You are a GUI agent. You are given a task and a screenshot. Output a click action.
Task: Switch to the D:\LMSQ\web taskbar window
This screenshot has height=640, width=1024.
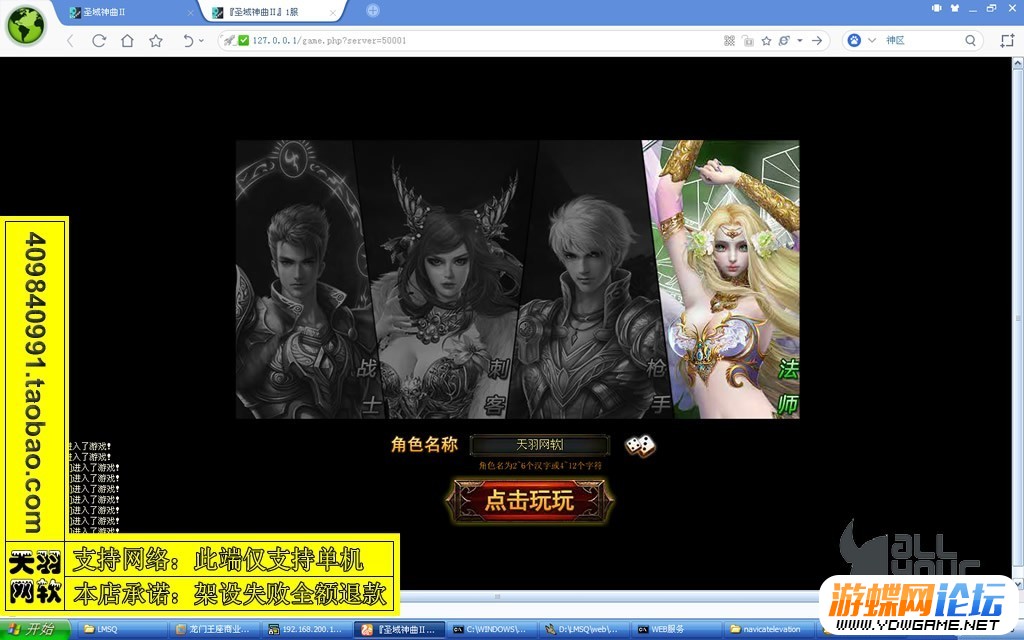coord(585,630)
